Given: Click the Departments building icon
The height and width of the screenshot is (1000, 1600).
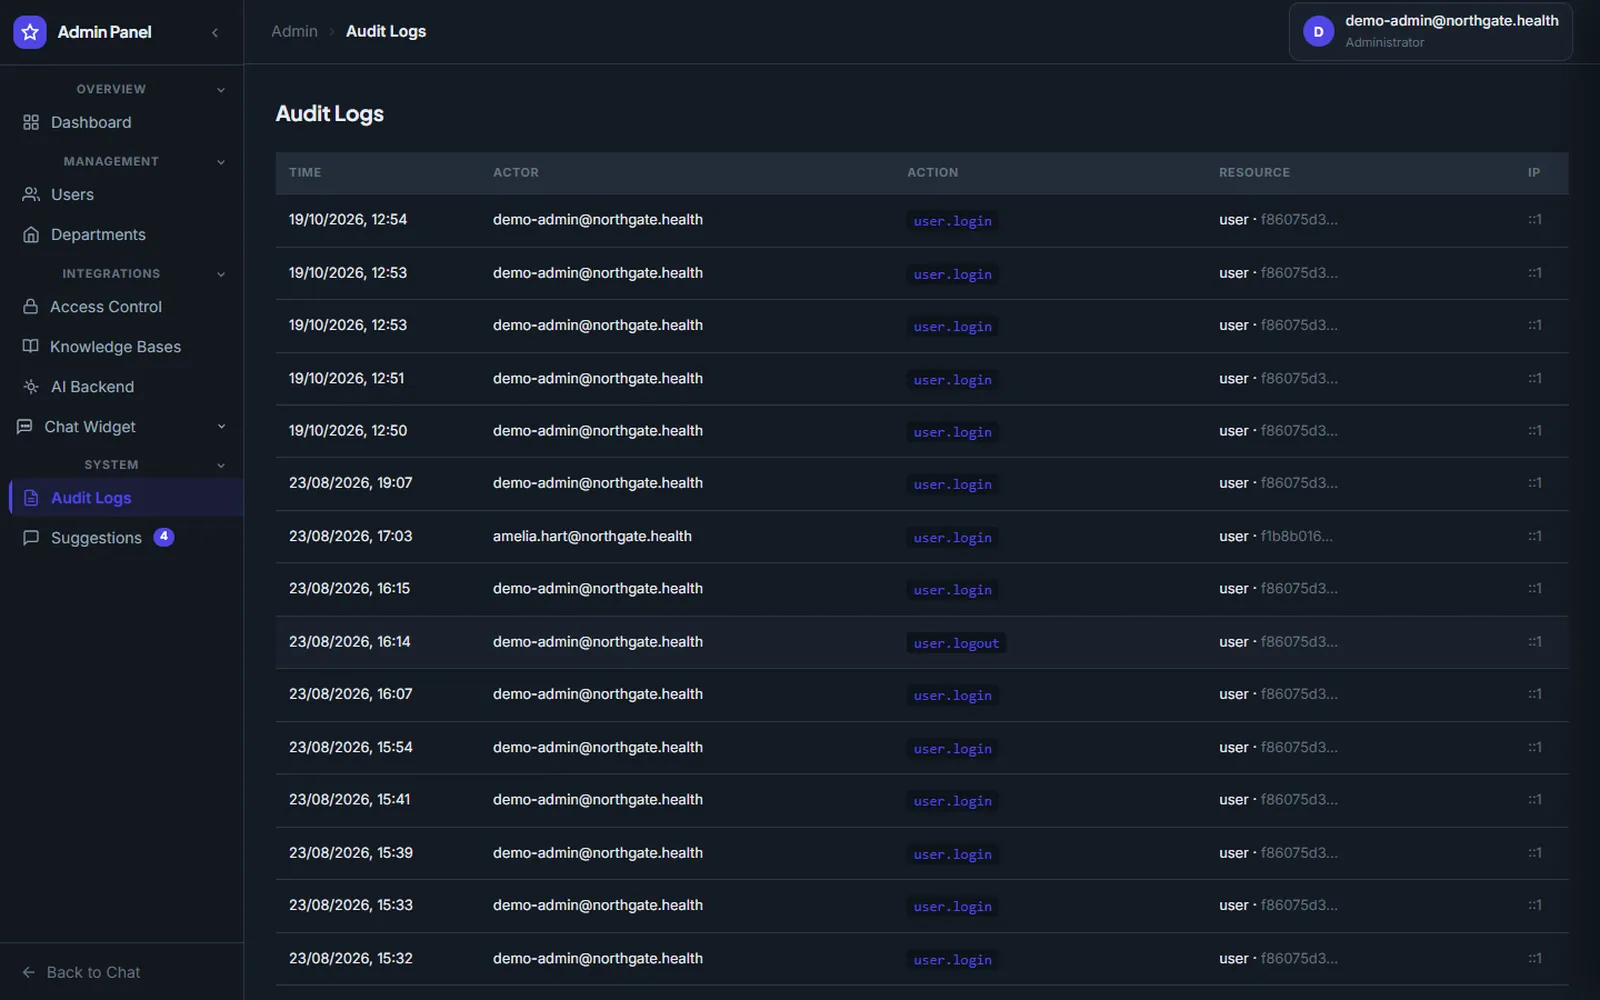Looking at the screenshot, I should [31, 234].
